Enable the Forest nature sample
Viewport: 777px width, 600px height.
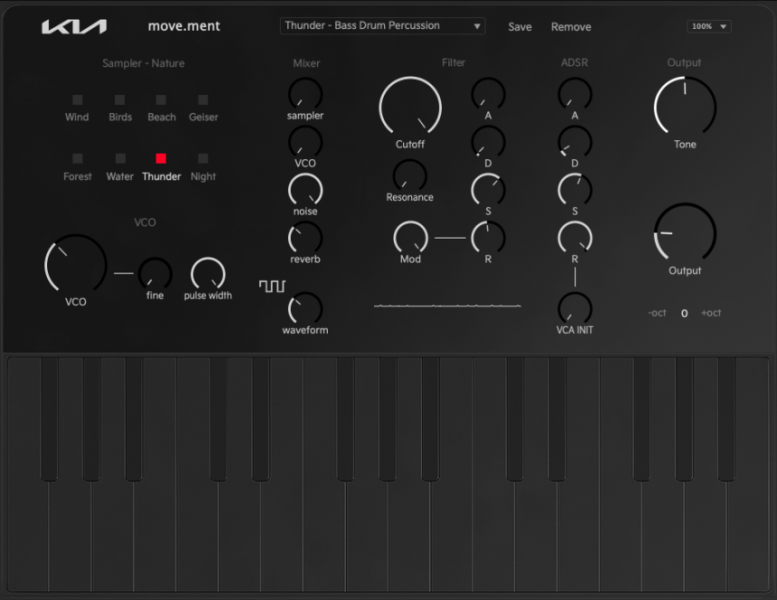pos(77,159)
